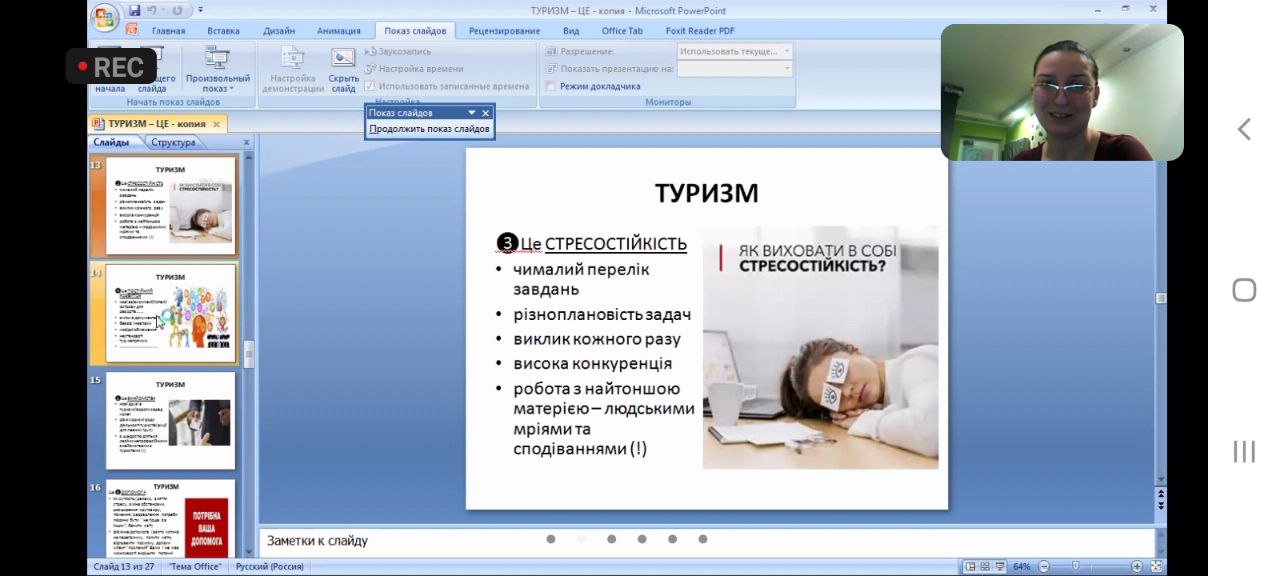Screen dimensions: 1280x576
Task: Click Слайд 13 из 27 status indicator
Action: (x=124, y=566)
